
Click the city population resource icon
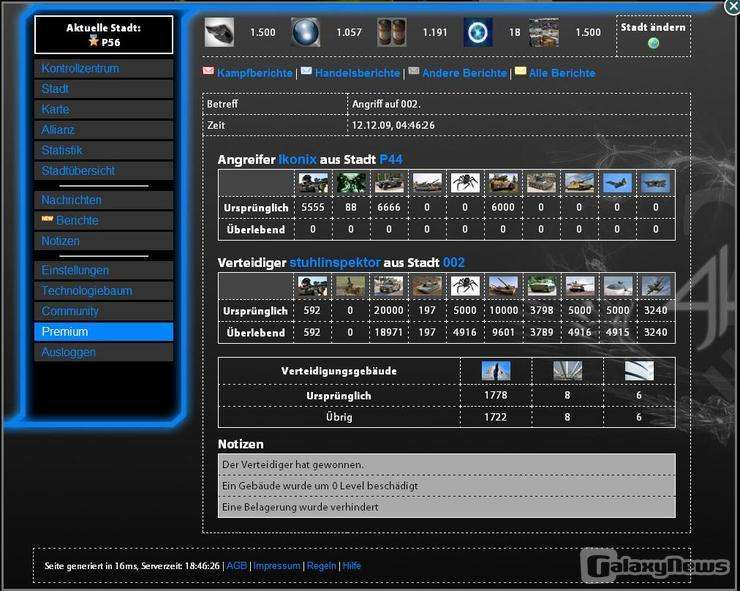[544, 32]
